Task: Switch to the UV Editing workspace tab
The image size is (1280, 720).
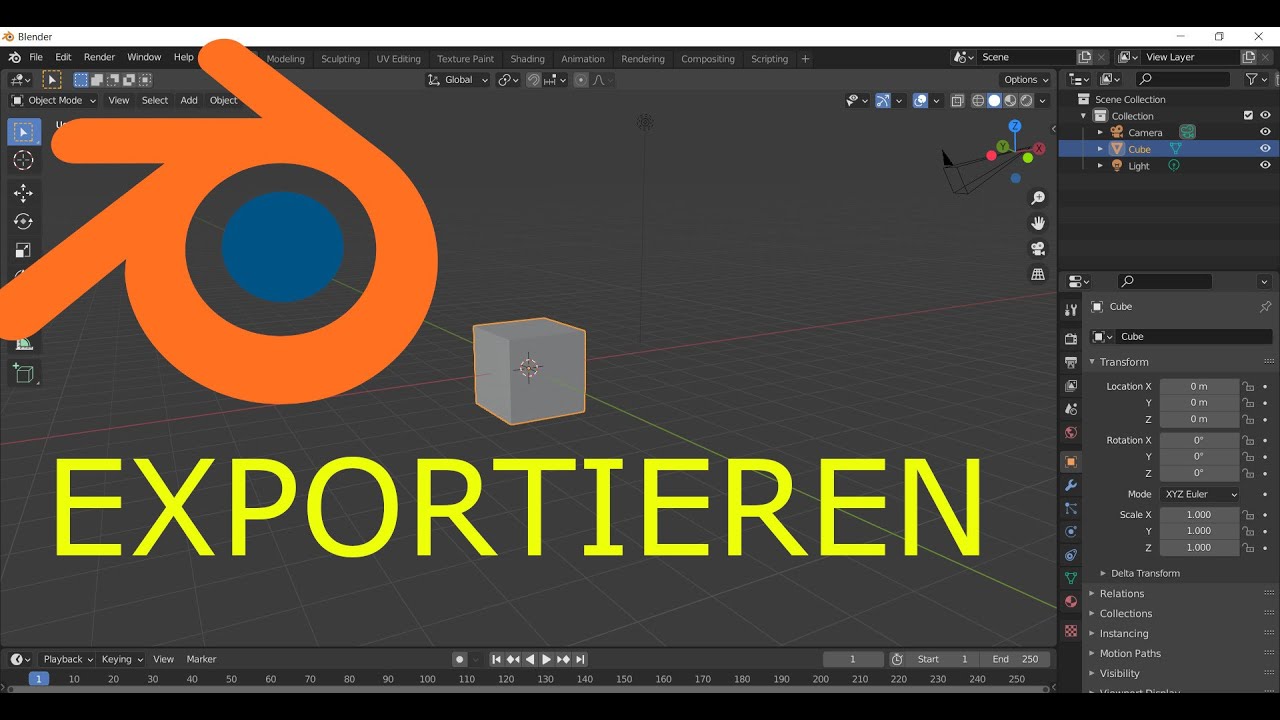Action: point(398,59)
